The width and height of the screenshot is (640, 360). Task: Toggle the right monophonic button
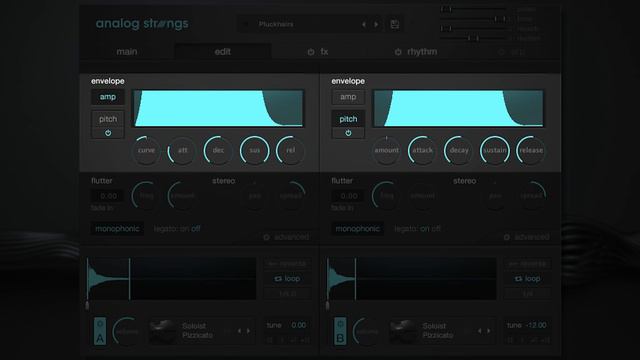click(x=358, y=229)
